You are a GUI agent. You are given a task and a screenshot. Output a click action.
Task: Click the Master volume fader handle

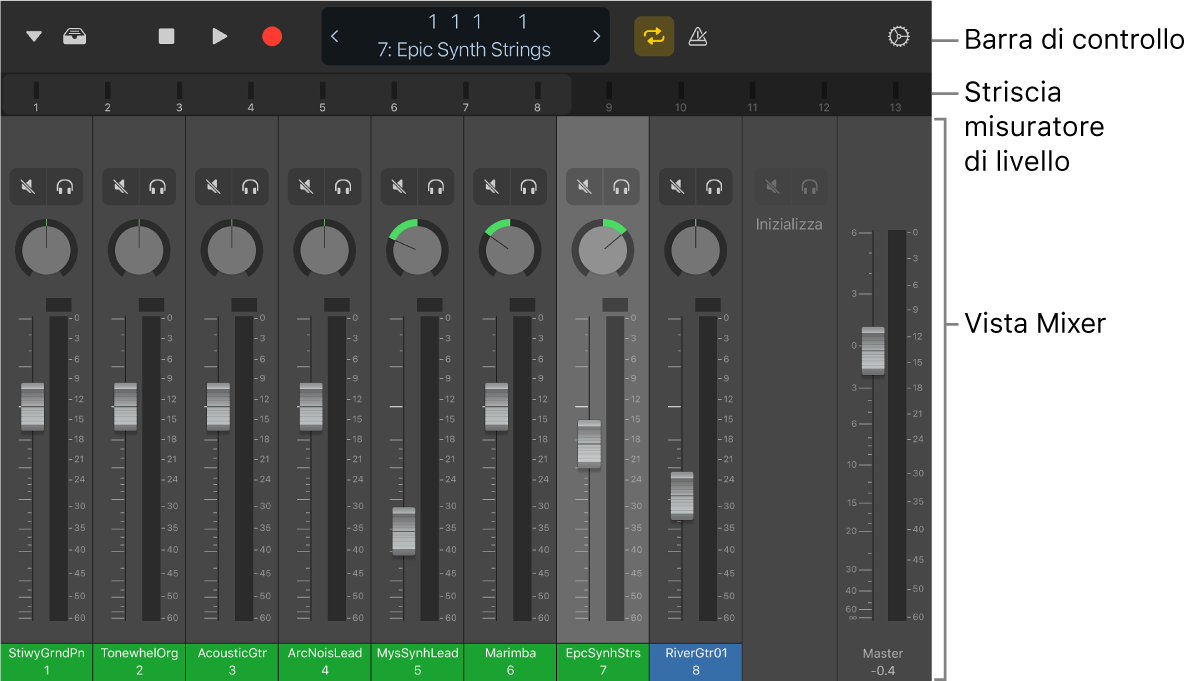pyautogui.click(x=873, y=350)
